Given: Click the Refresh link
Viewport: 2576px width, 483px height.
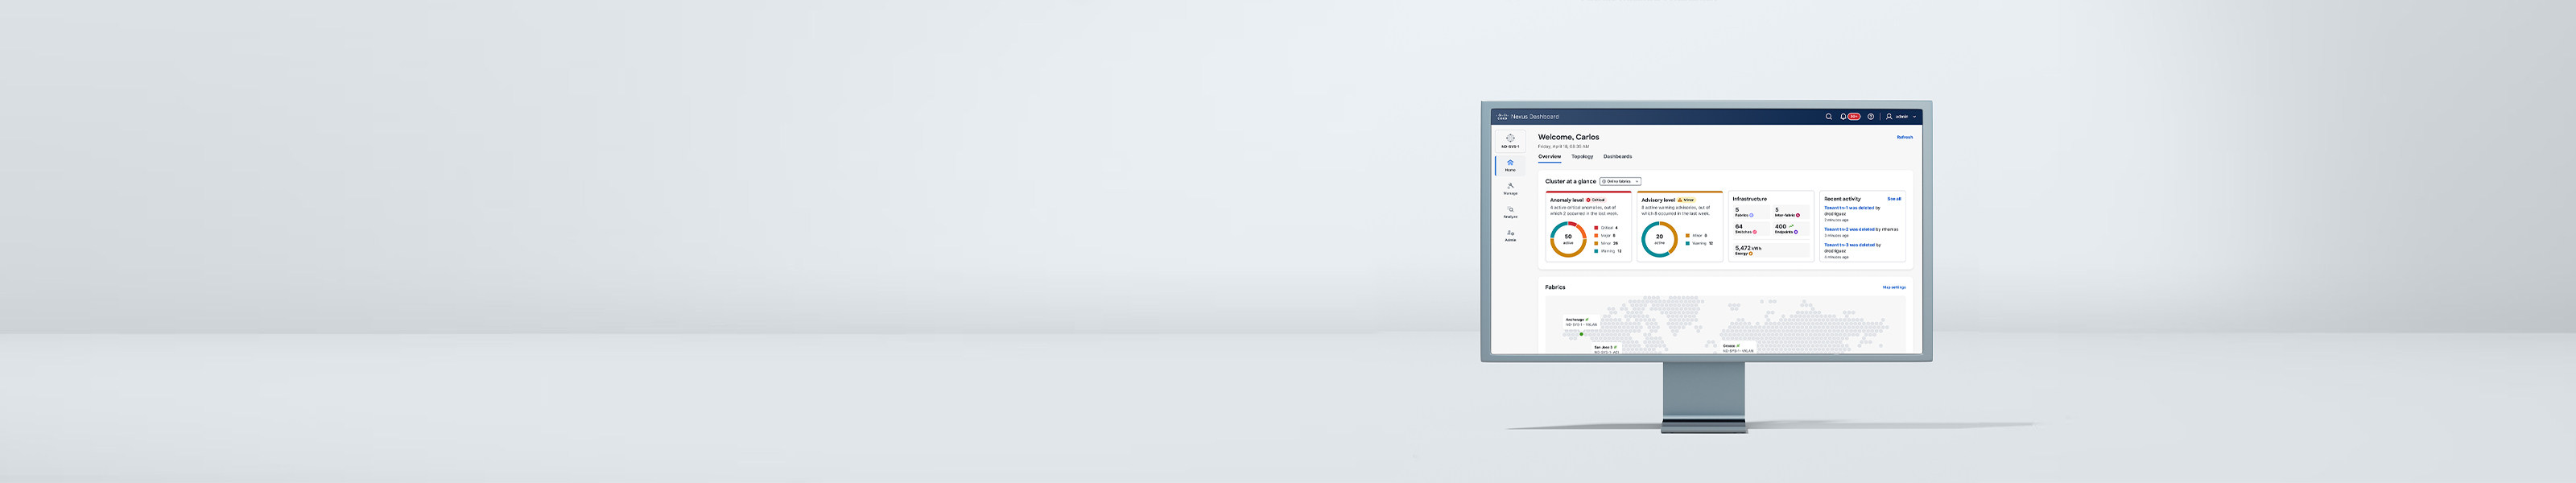Looking at the screenshot, I should coord(1904,138).
